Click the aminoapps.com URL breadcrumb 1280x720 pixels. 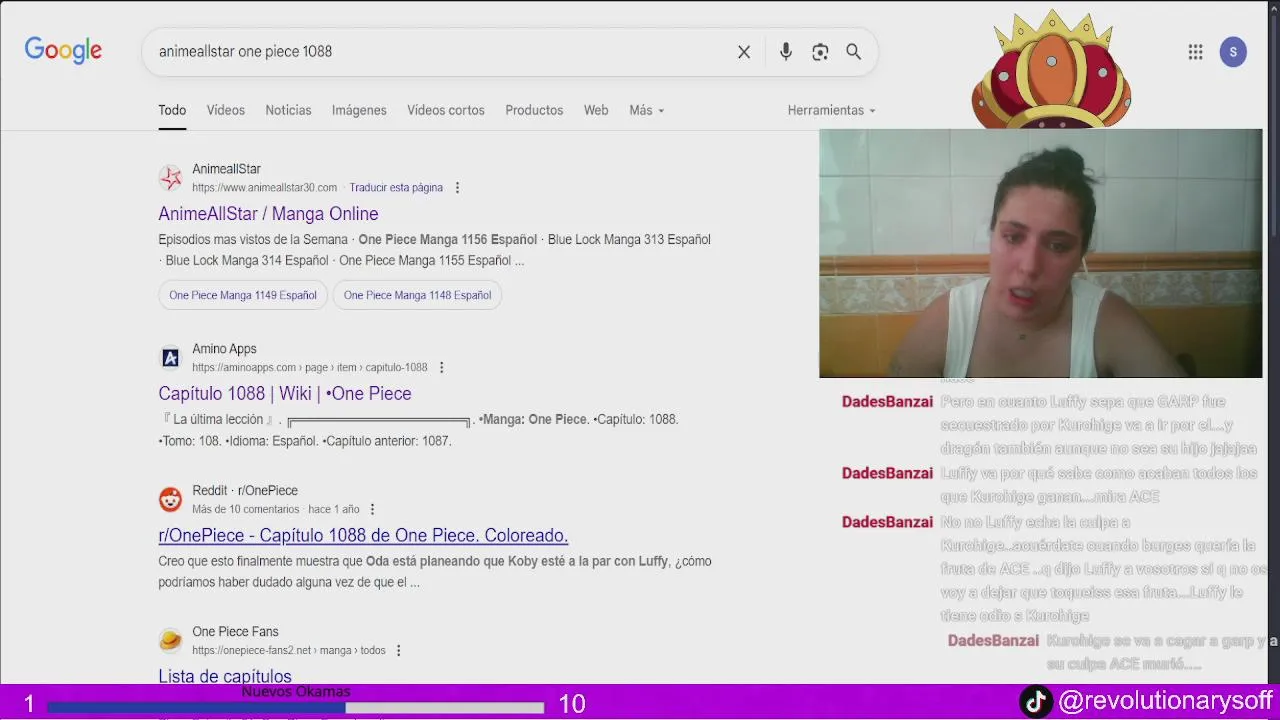pyautogui.click(x=310, y=368)
